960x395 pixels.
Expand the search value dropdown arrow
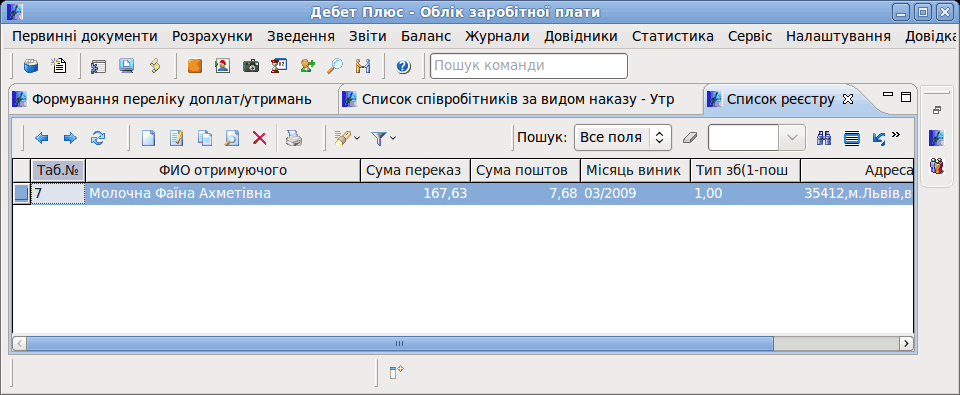(x=792, y=138)
